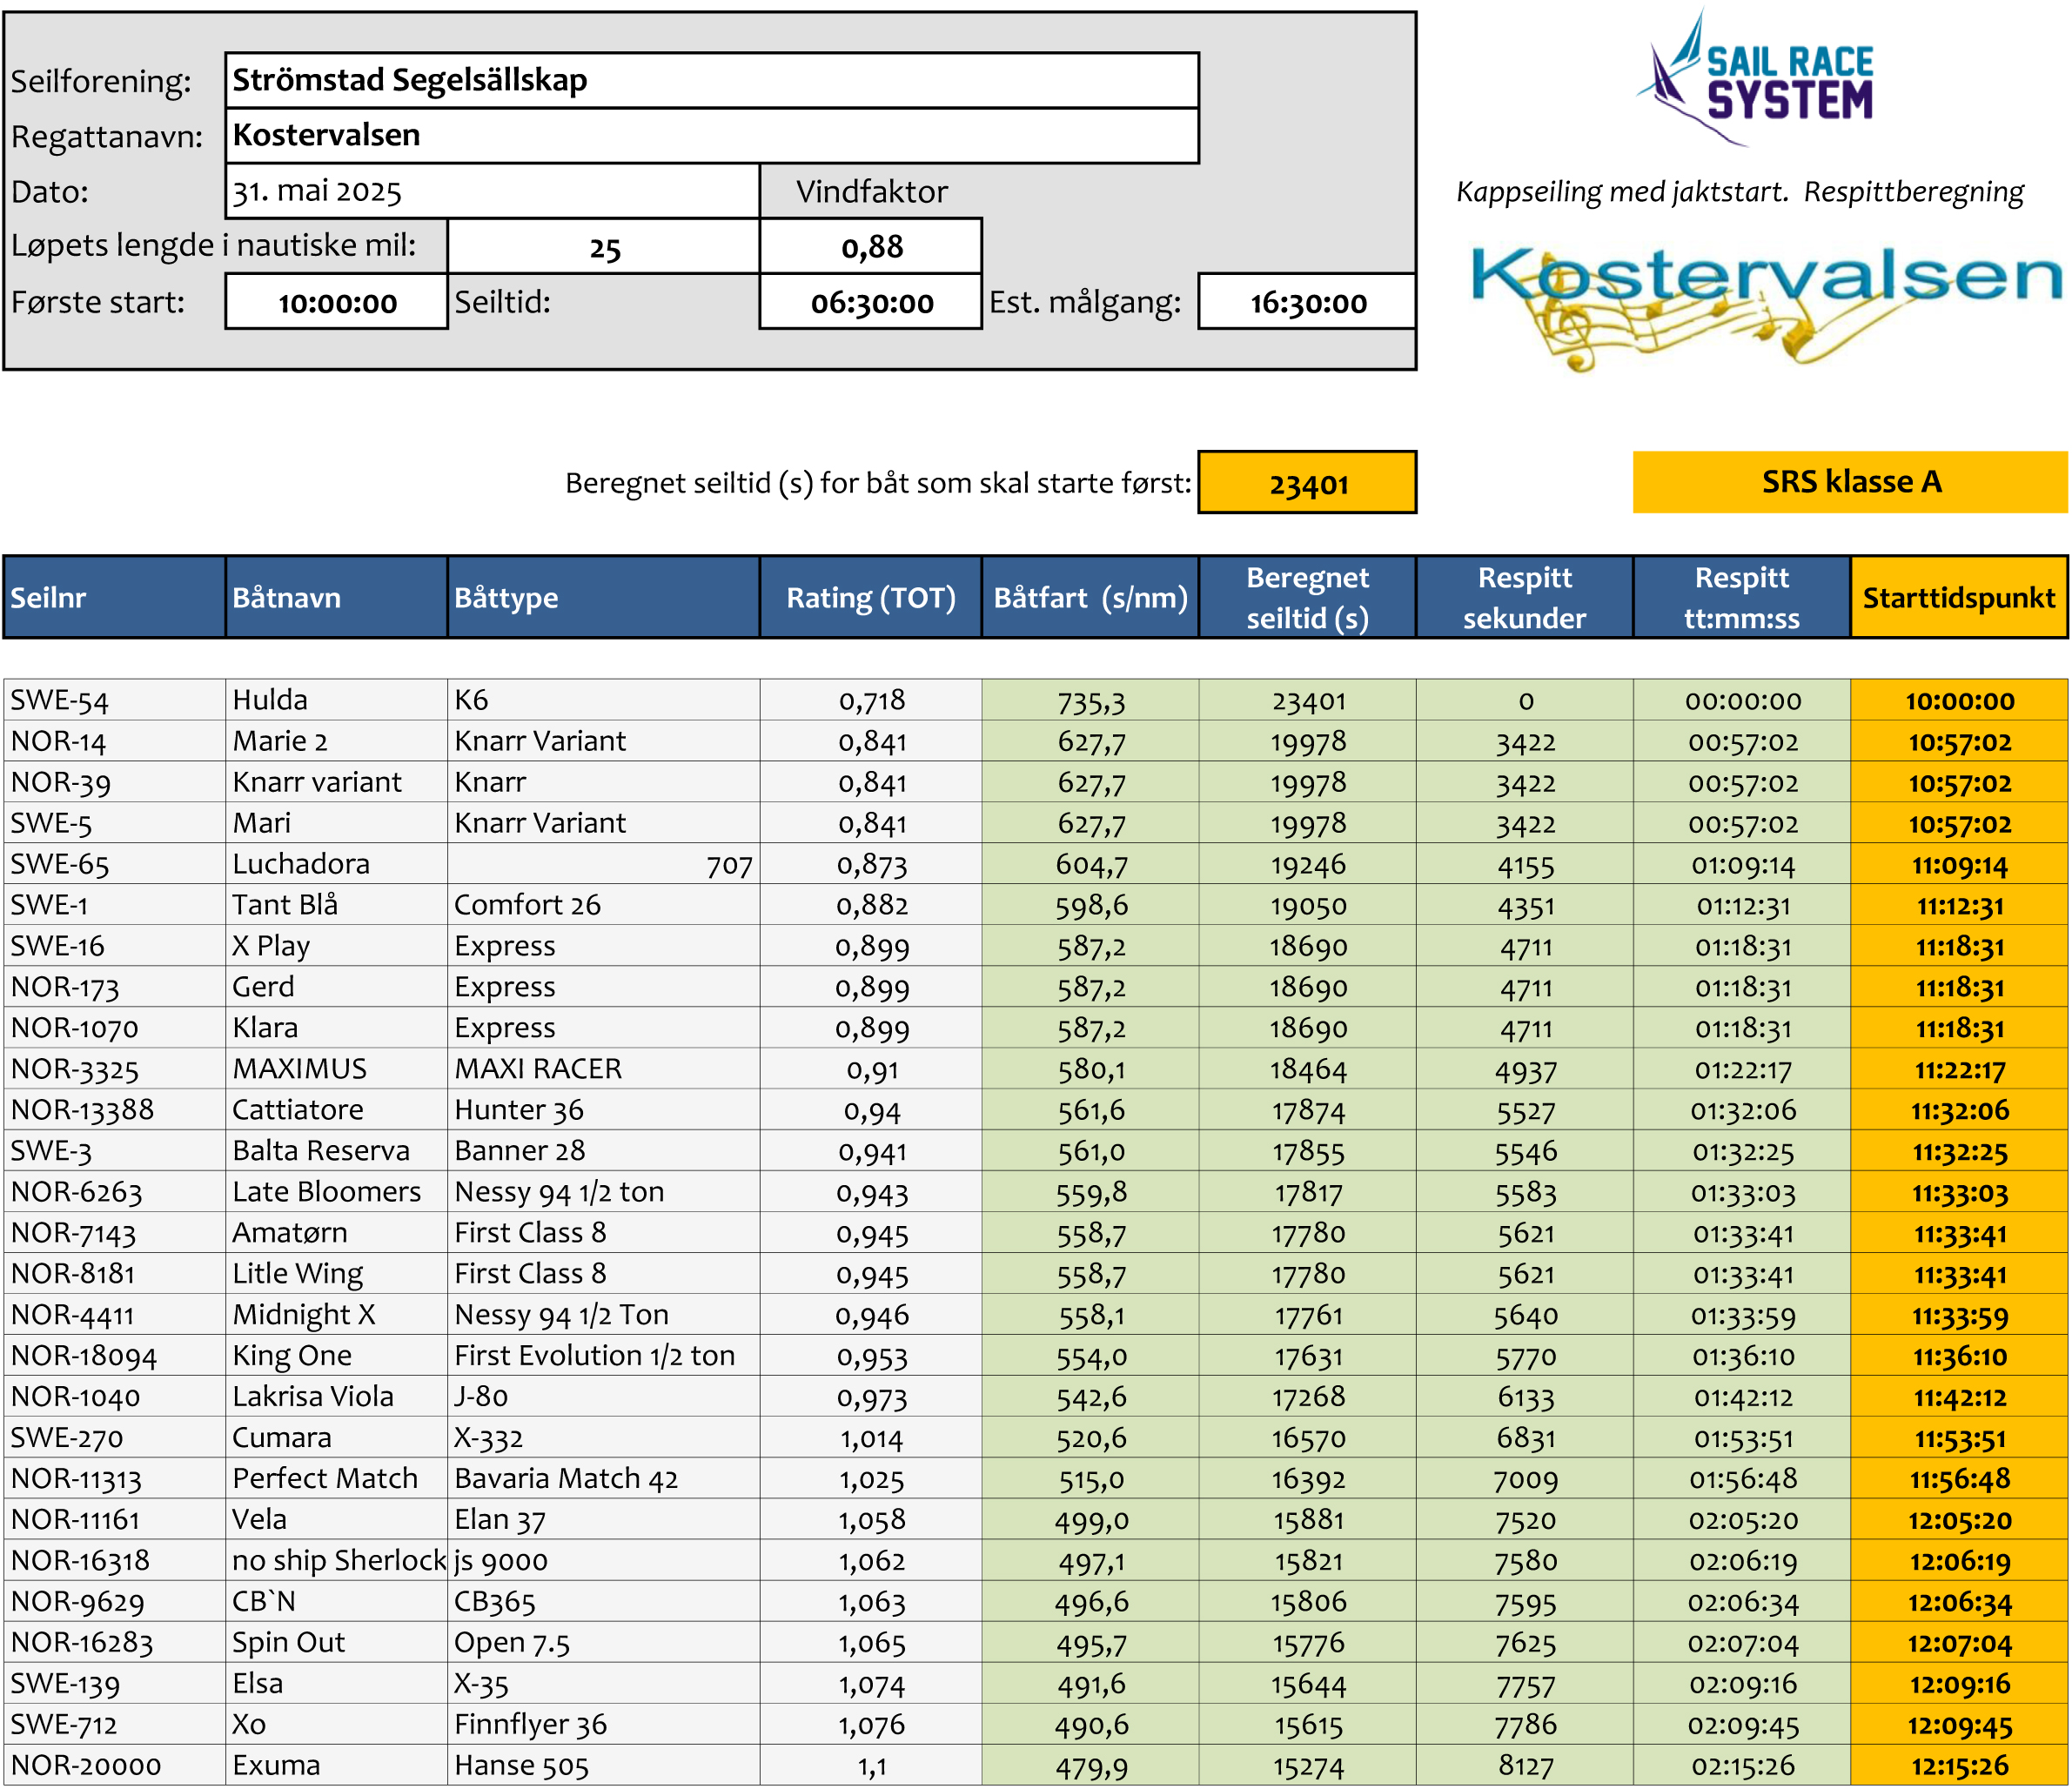Select boat name Exuma

pos(337,1766)
